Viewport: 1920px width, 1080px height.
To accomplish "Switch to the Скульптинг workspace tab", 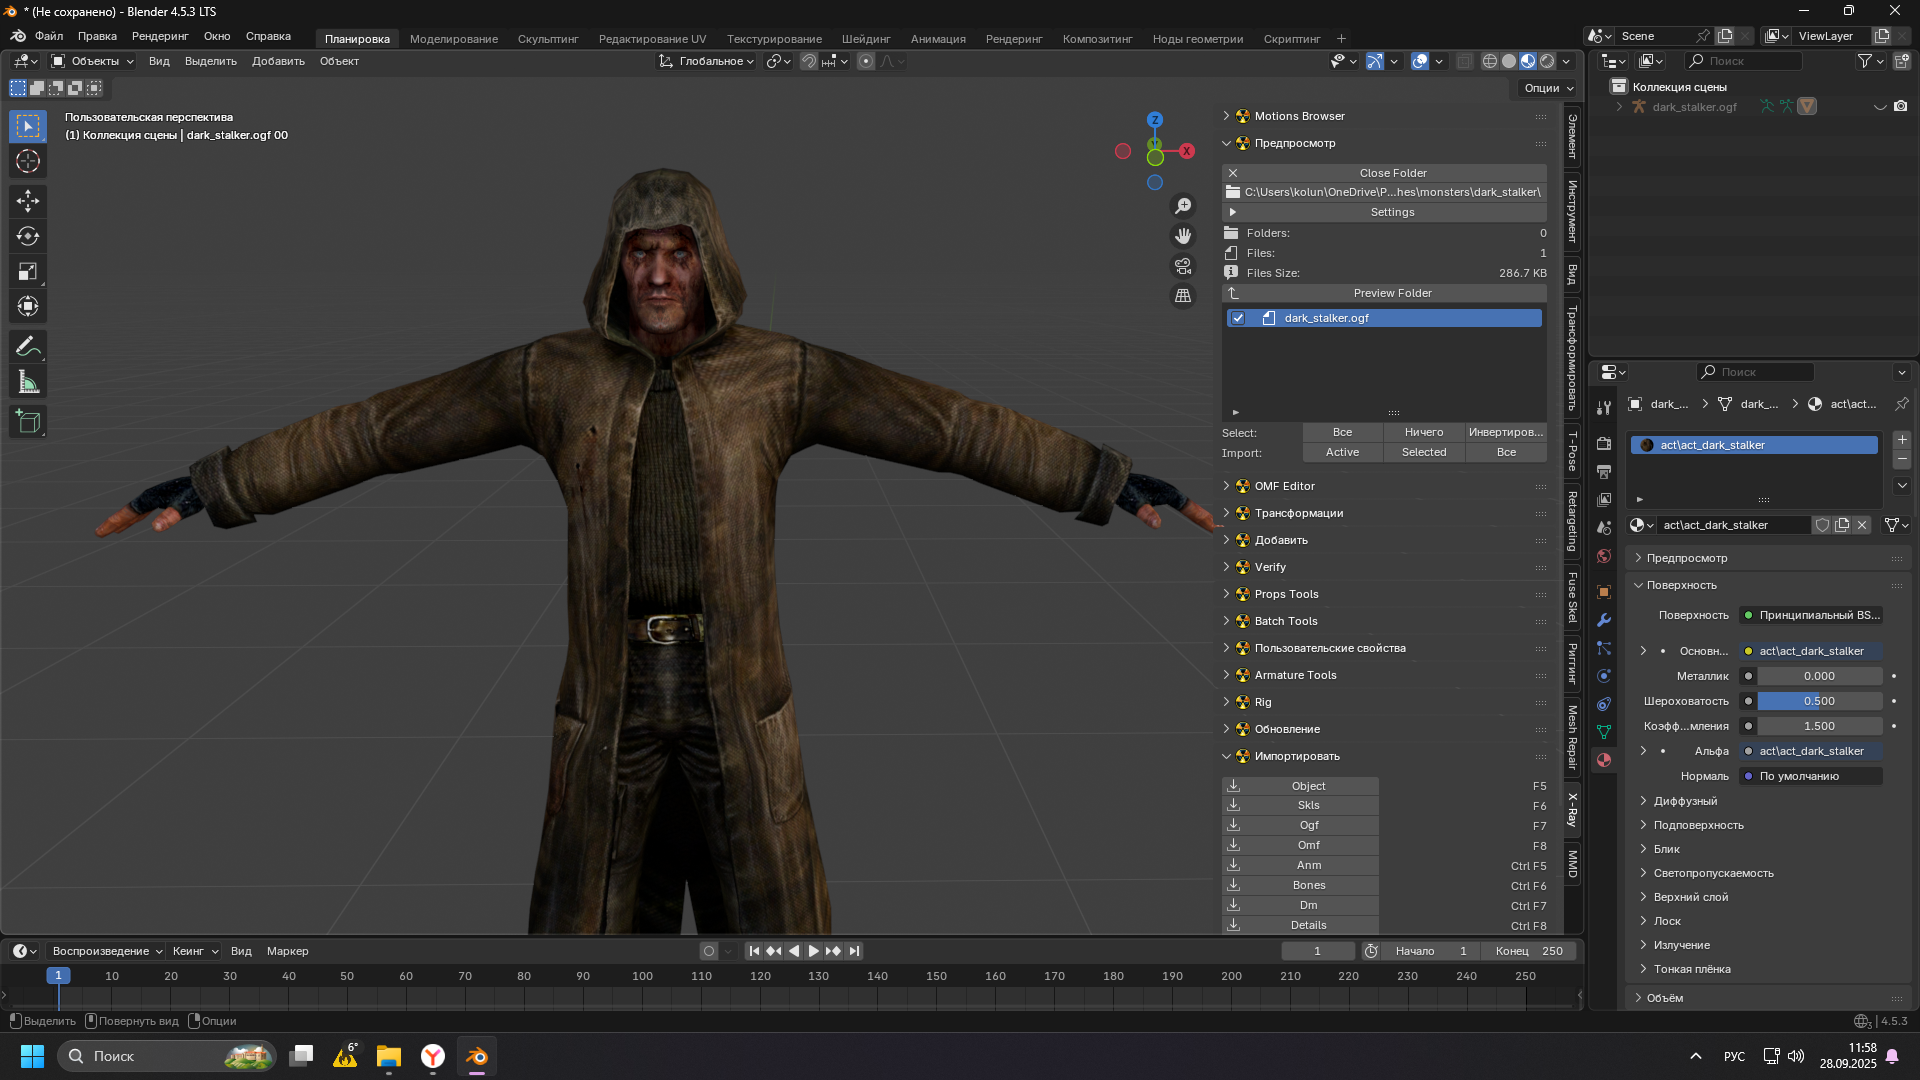I will [x=547, y=39].
